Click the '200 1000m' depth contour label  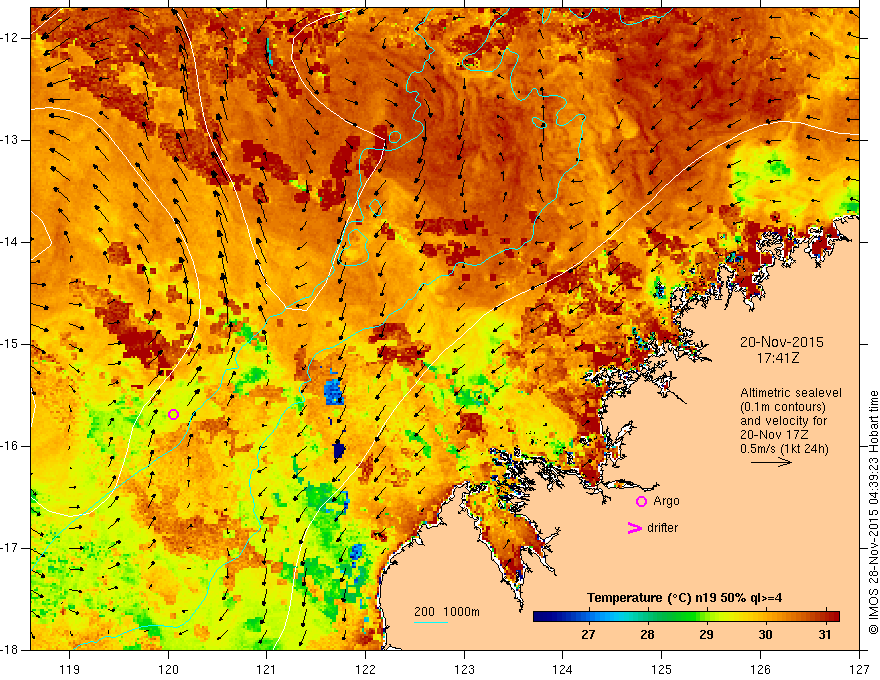(x=447, y=612)
